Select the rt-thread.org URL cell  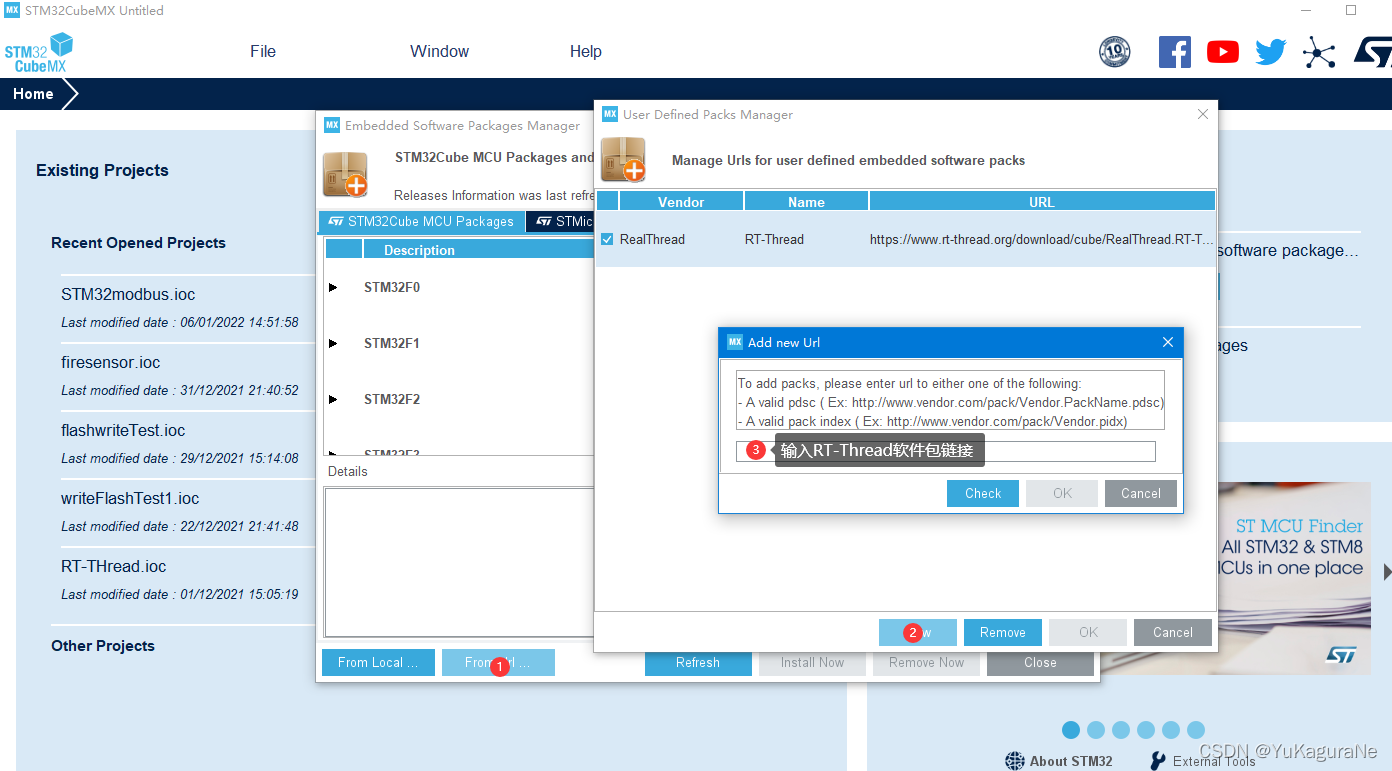1042,239
